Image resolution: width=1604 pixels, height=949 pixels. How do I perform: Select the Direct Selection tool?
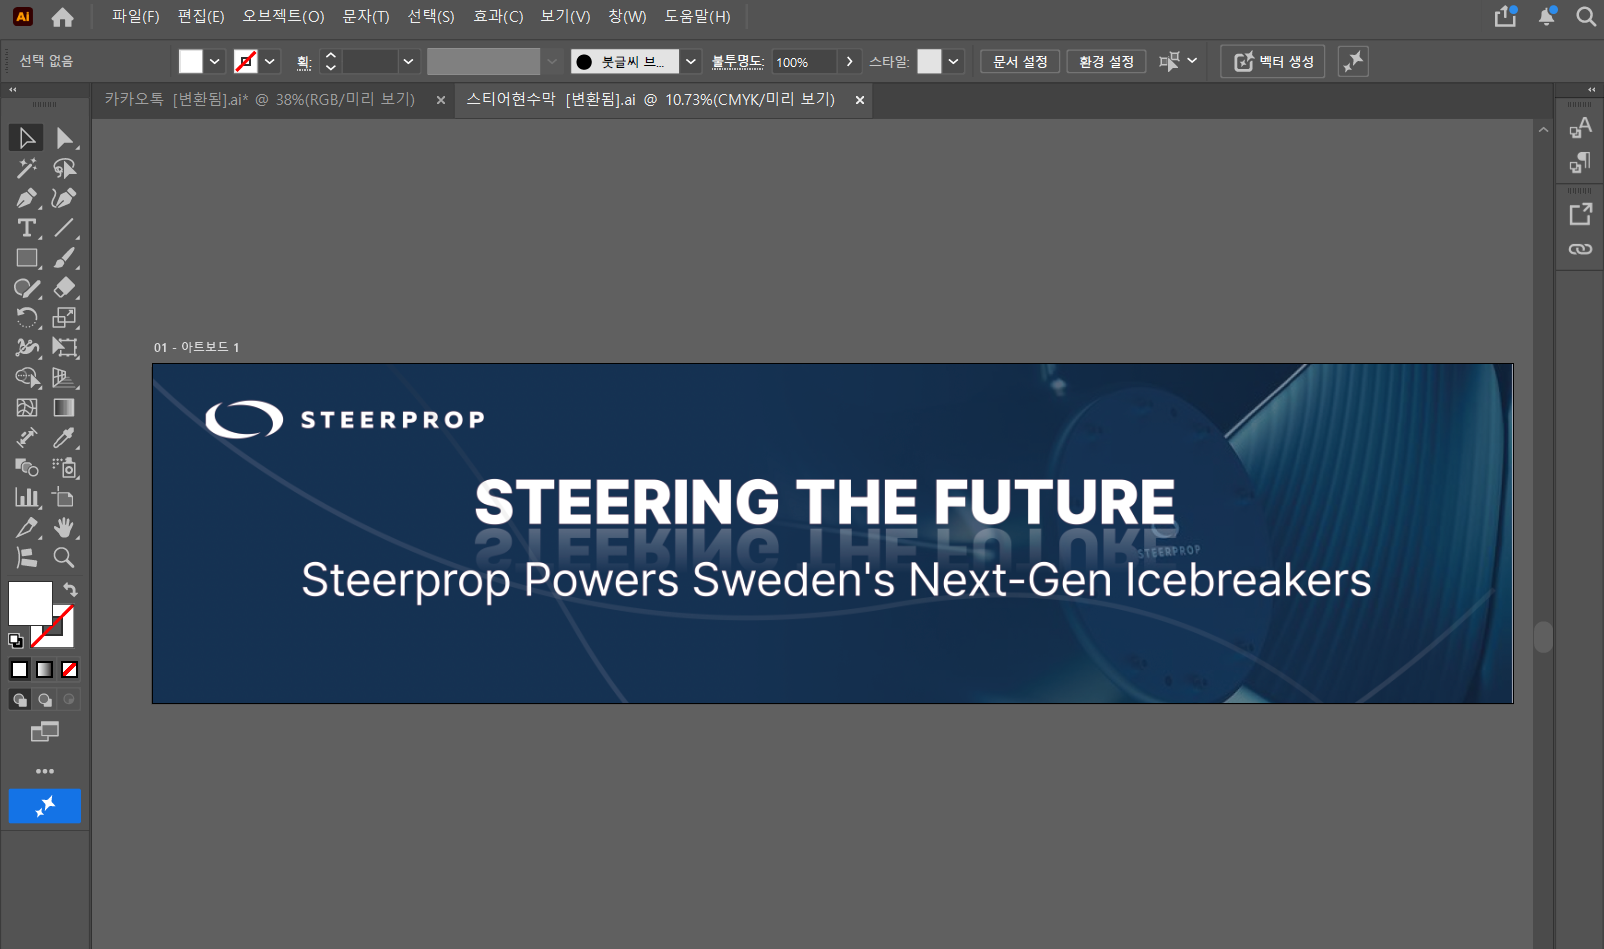64,138
